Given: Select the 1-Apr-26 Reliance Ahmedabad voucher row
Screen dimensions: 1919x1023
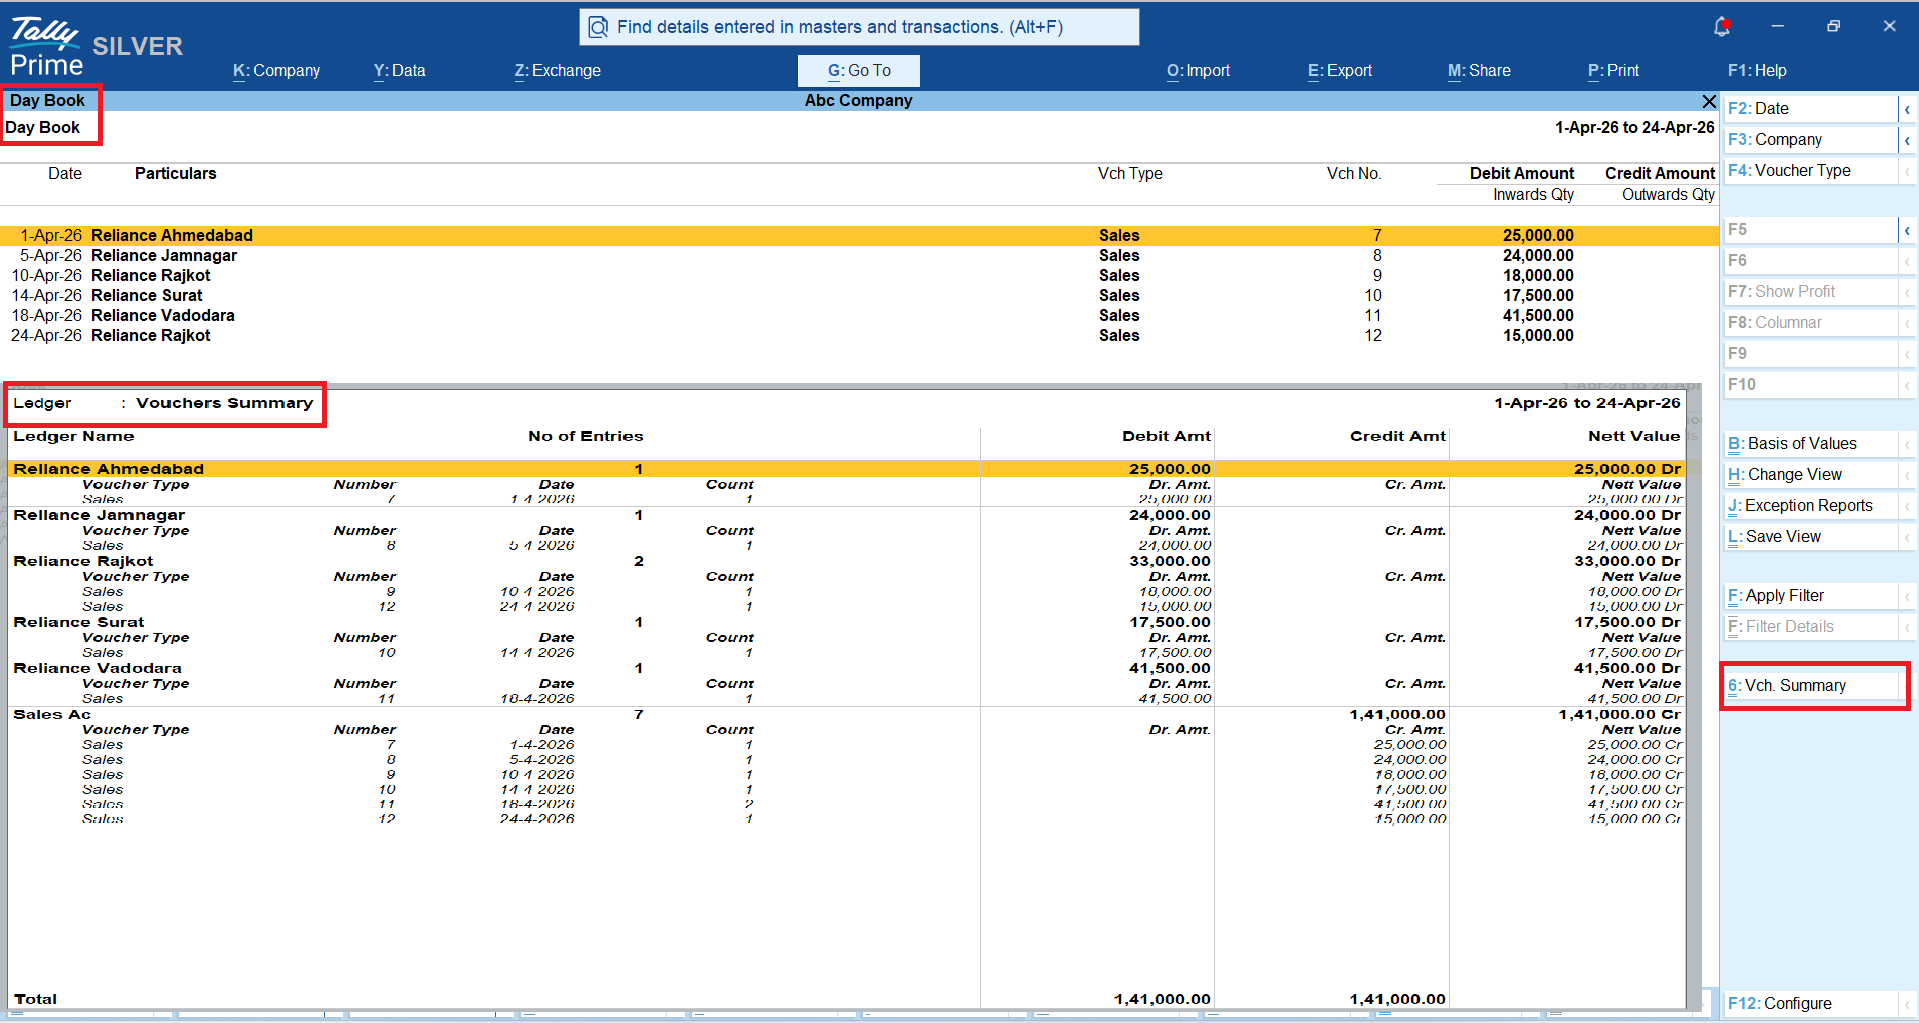Looking at the screenshot, I should coord(859,236).
